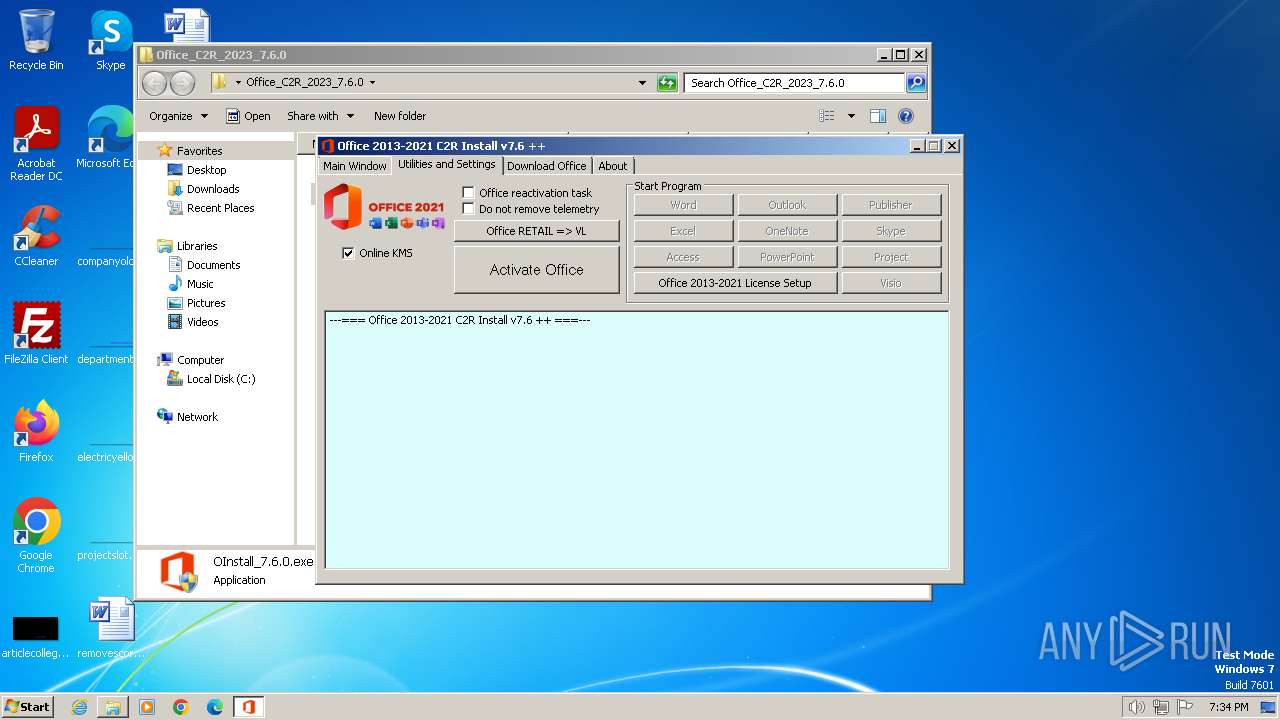Expand the Share with dropdown
The height and width of the screenshot is (720, 1280).
[320, 116]
